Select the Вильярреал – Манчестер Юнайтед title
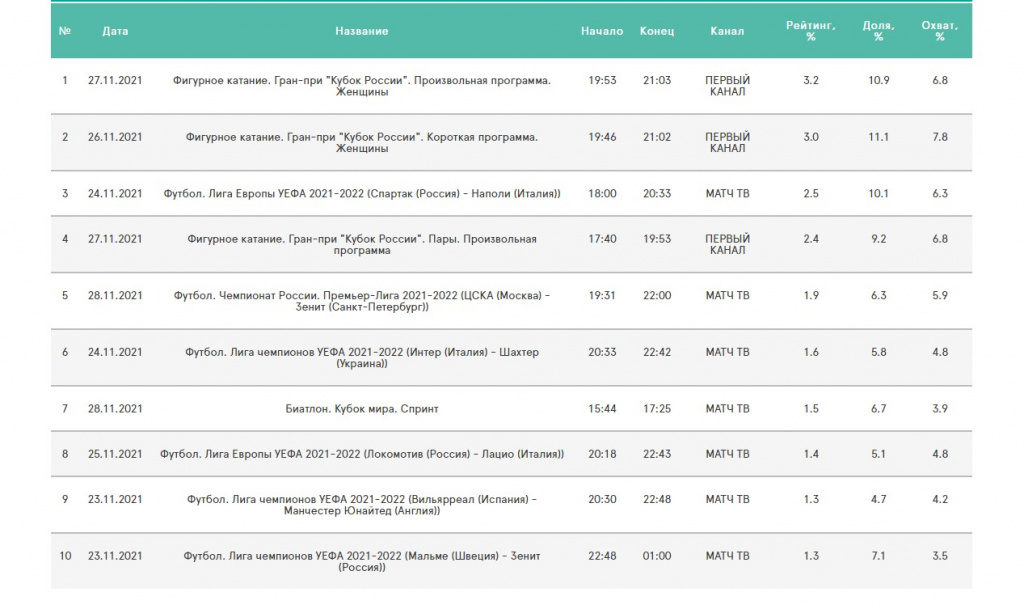 (362, 505)
